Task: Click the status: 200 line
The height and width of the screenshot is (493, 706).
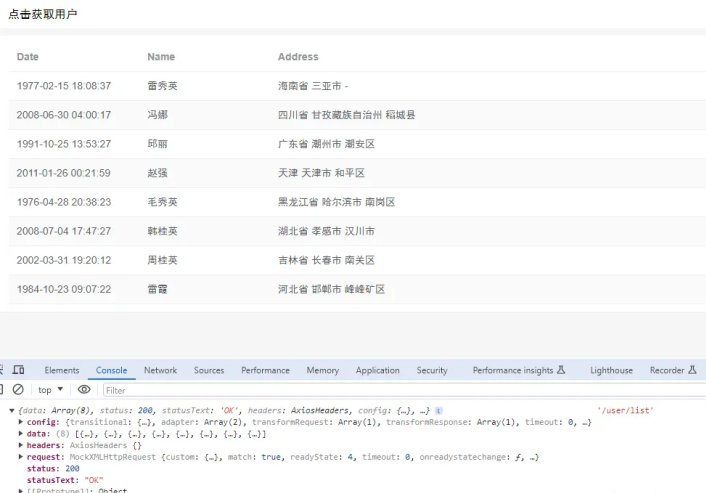Action: click(53, 468)
